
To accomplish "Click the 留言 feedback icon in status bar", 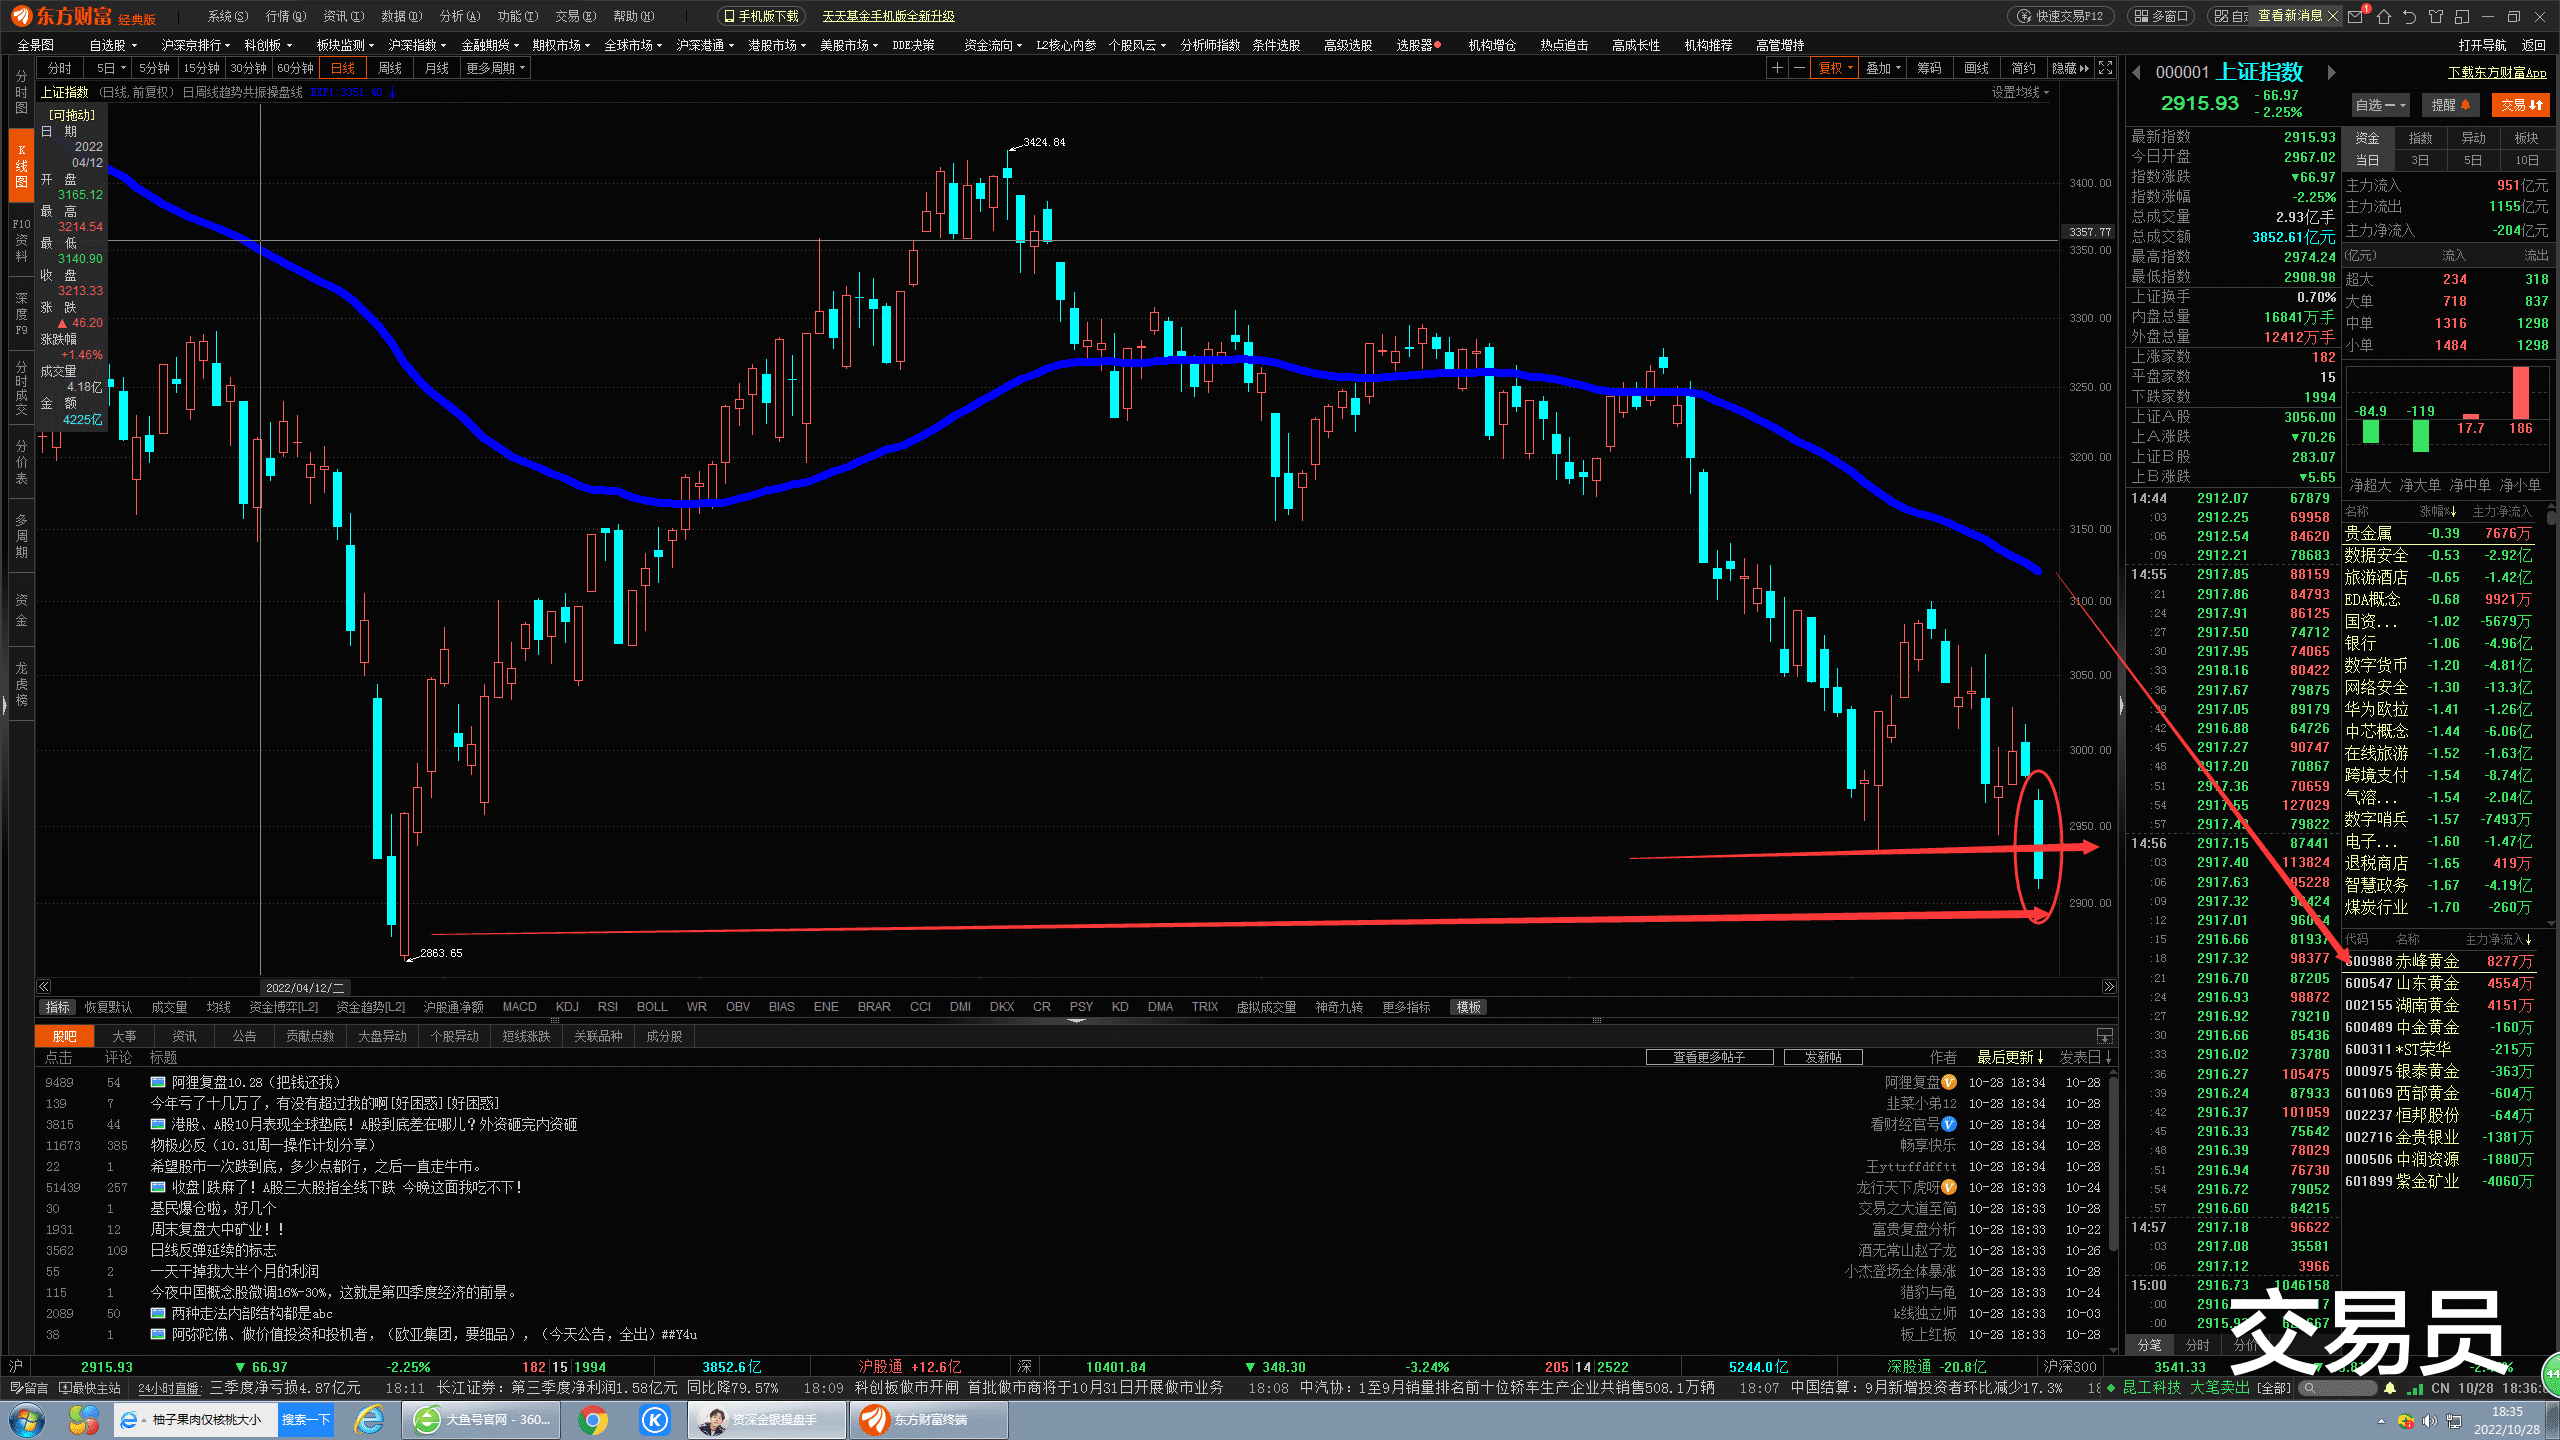I will (x=28, y=1388).
